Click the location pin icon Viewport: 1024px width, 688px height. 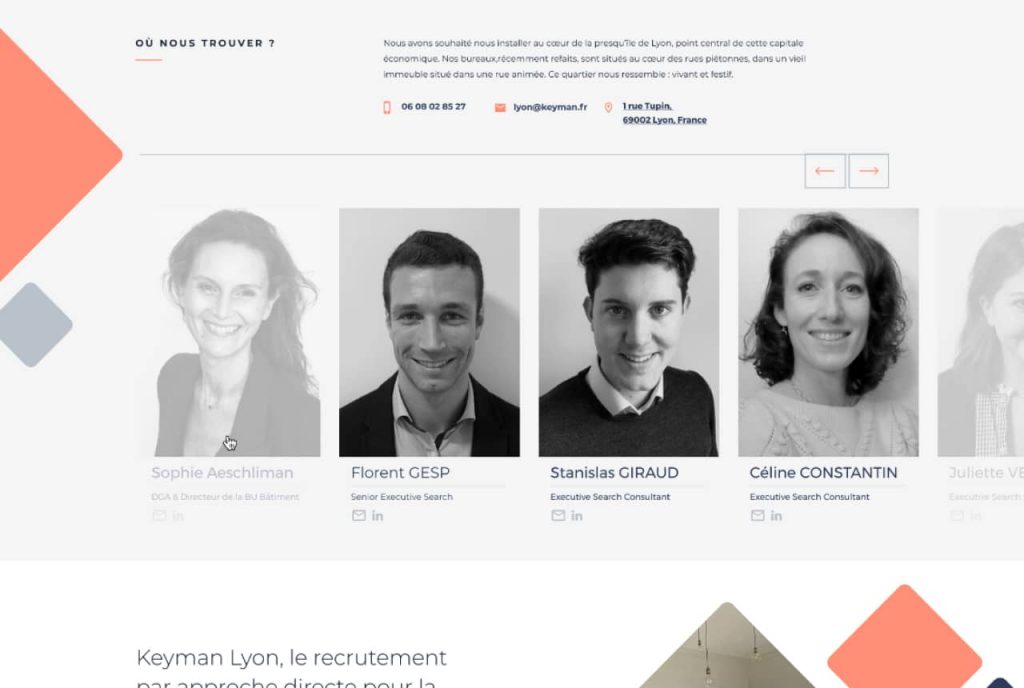[x=608, y=107]
